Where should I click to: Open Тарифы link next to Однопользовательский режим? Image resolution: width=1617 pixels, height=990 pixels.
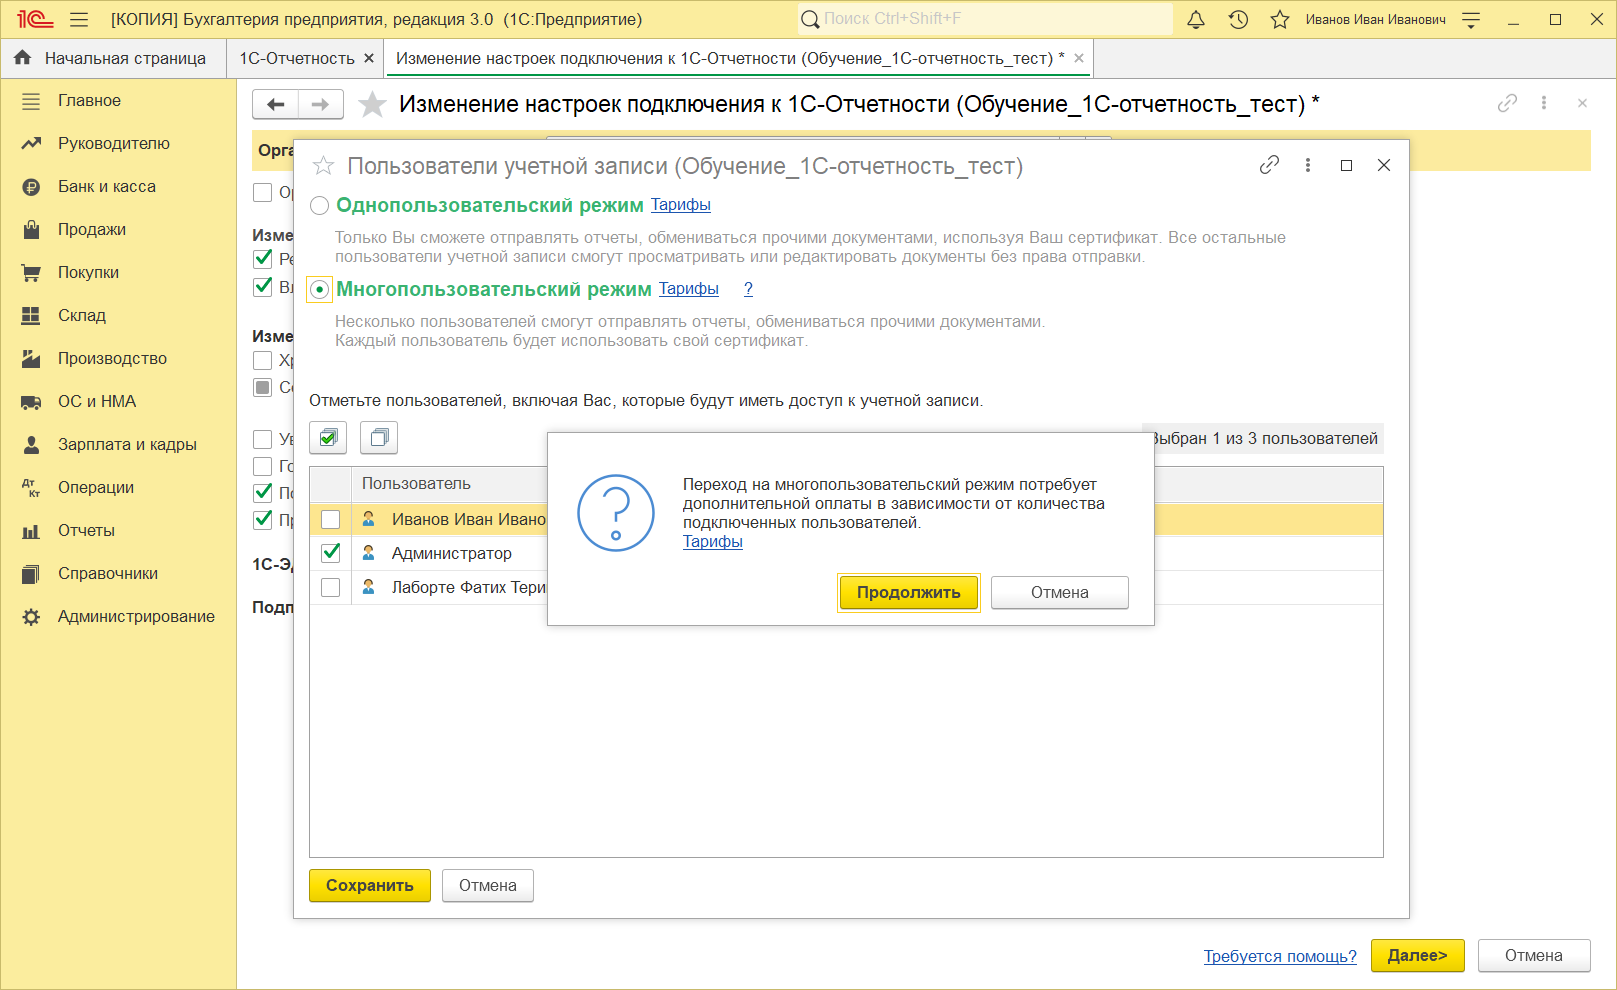point(681,204)
